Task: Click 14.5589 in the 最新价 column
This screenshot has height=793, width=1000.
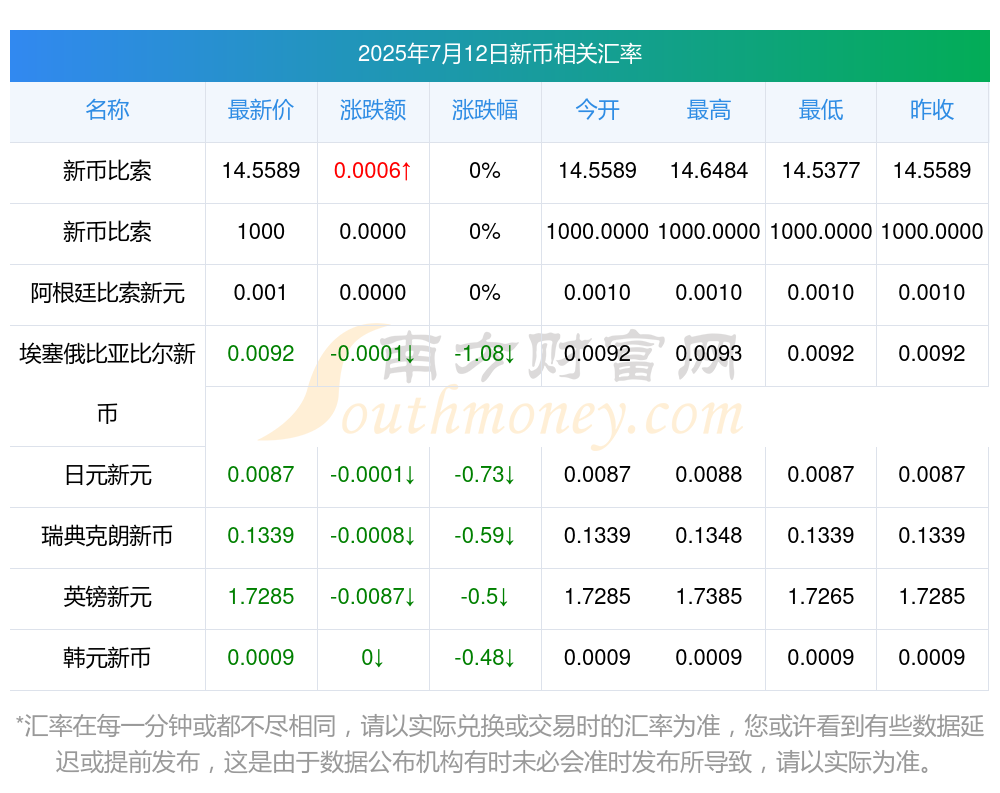Action: tap(261, 170)
